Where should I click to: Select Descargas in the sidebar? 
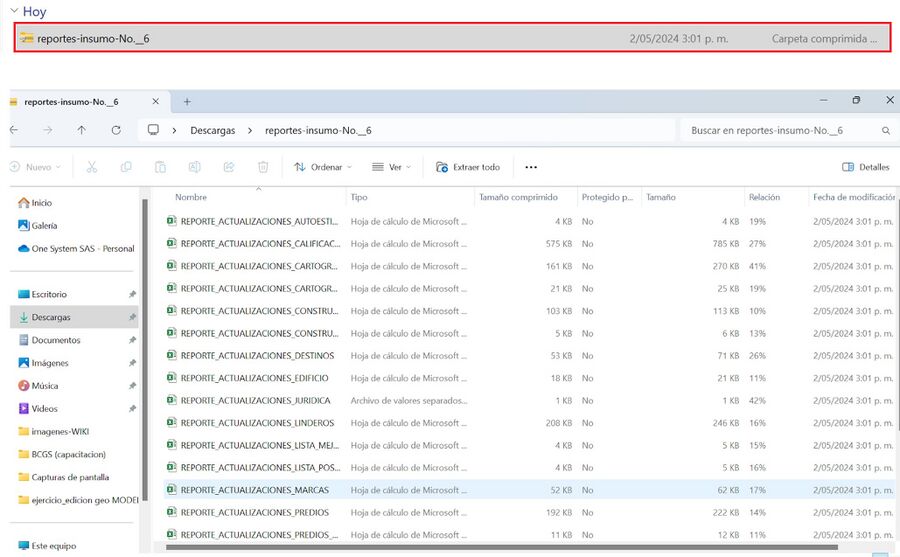[x=74, y=317]
